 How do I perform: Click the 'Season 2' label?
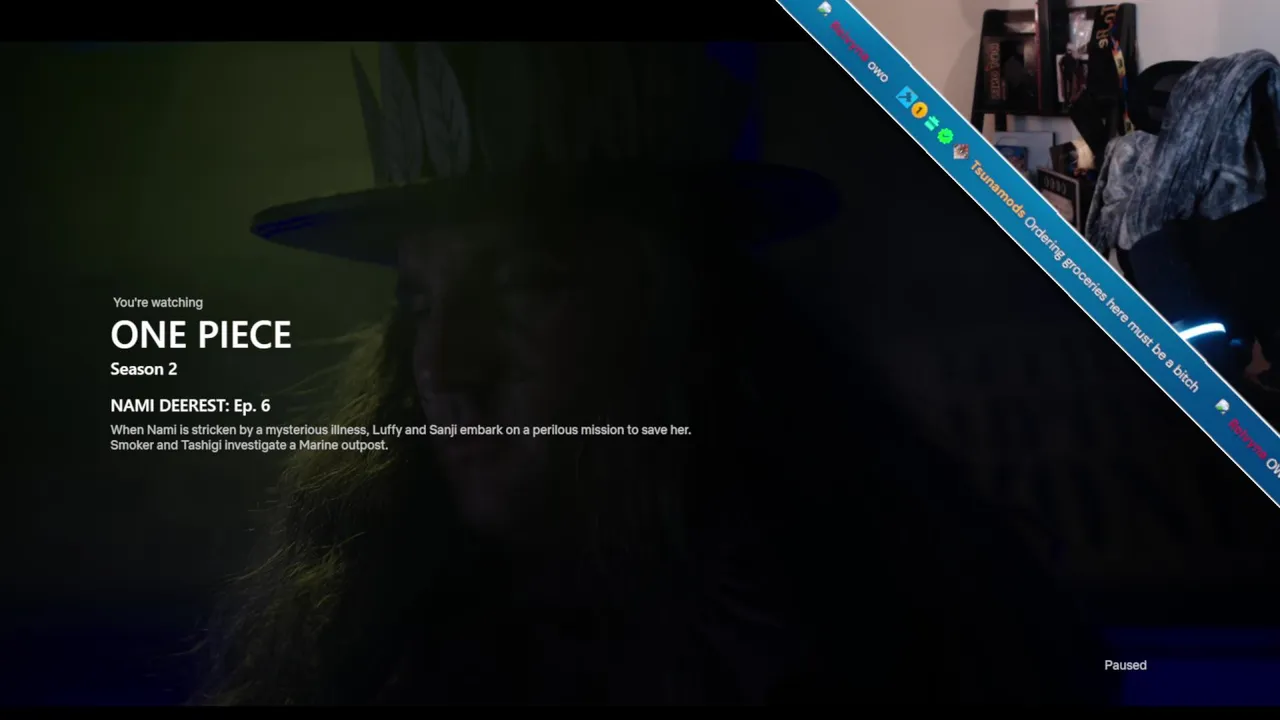pyautogui.click(x=144, y=369)
